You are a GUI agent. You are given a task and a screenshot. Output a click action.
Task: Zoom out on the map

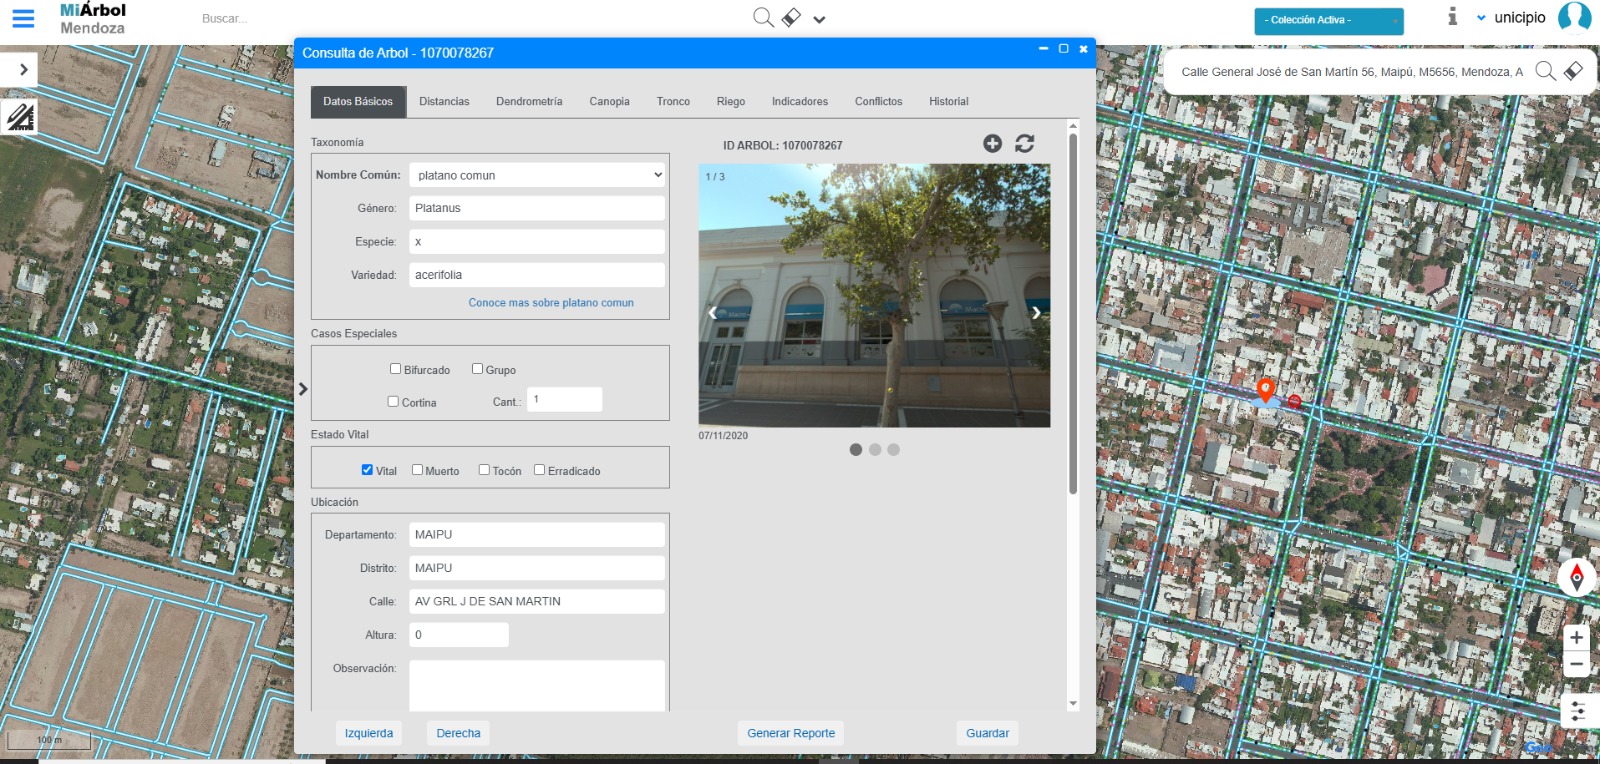(1576, 664)
